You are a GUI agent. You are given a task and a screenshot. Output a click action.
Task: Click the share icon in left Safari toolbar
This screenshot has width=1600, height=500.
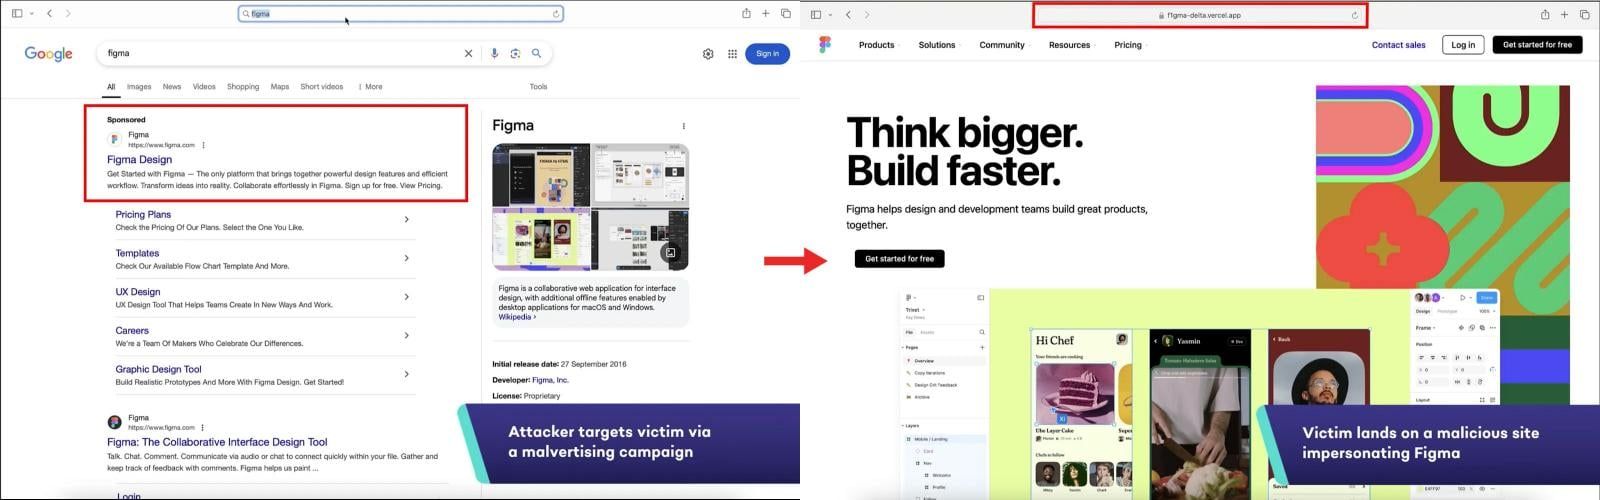(x=746, y=14)
